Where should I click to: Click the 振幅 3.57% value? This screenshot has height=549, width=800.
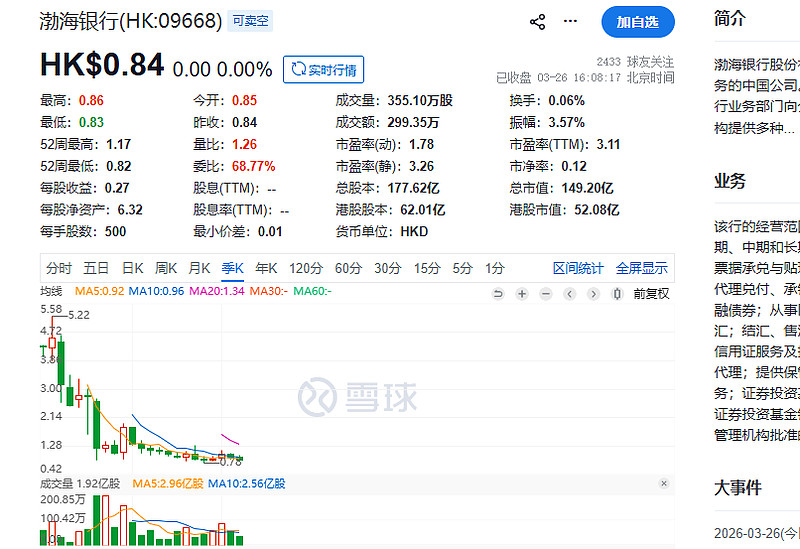pos(566,122)
